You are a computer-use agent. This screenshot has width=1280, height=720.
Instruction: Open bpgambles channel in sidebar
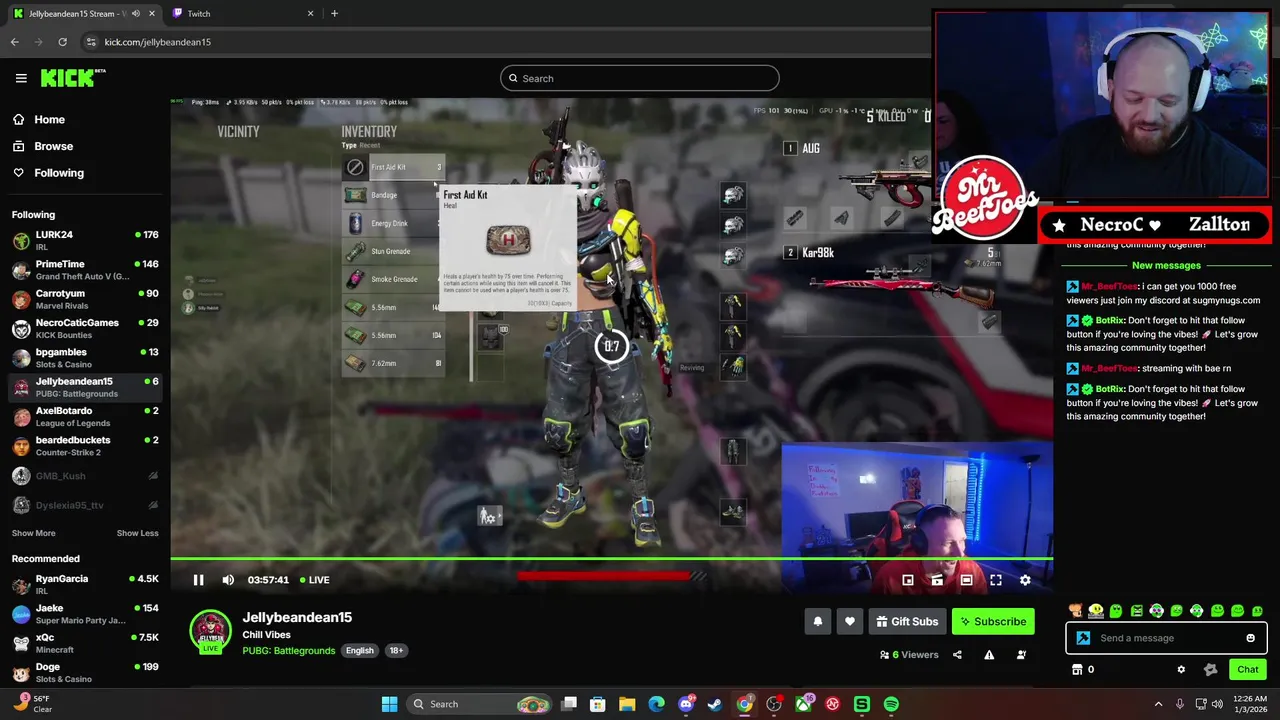coord(85,358)
